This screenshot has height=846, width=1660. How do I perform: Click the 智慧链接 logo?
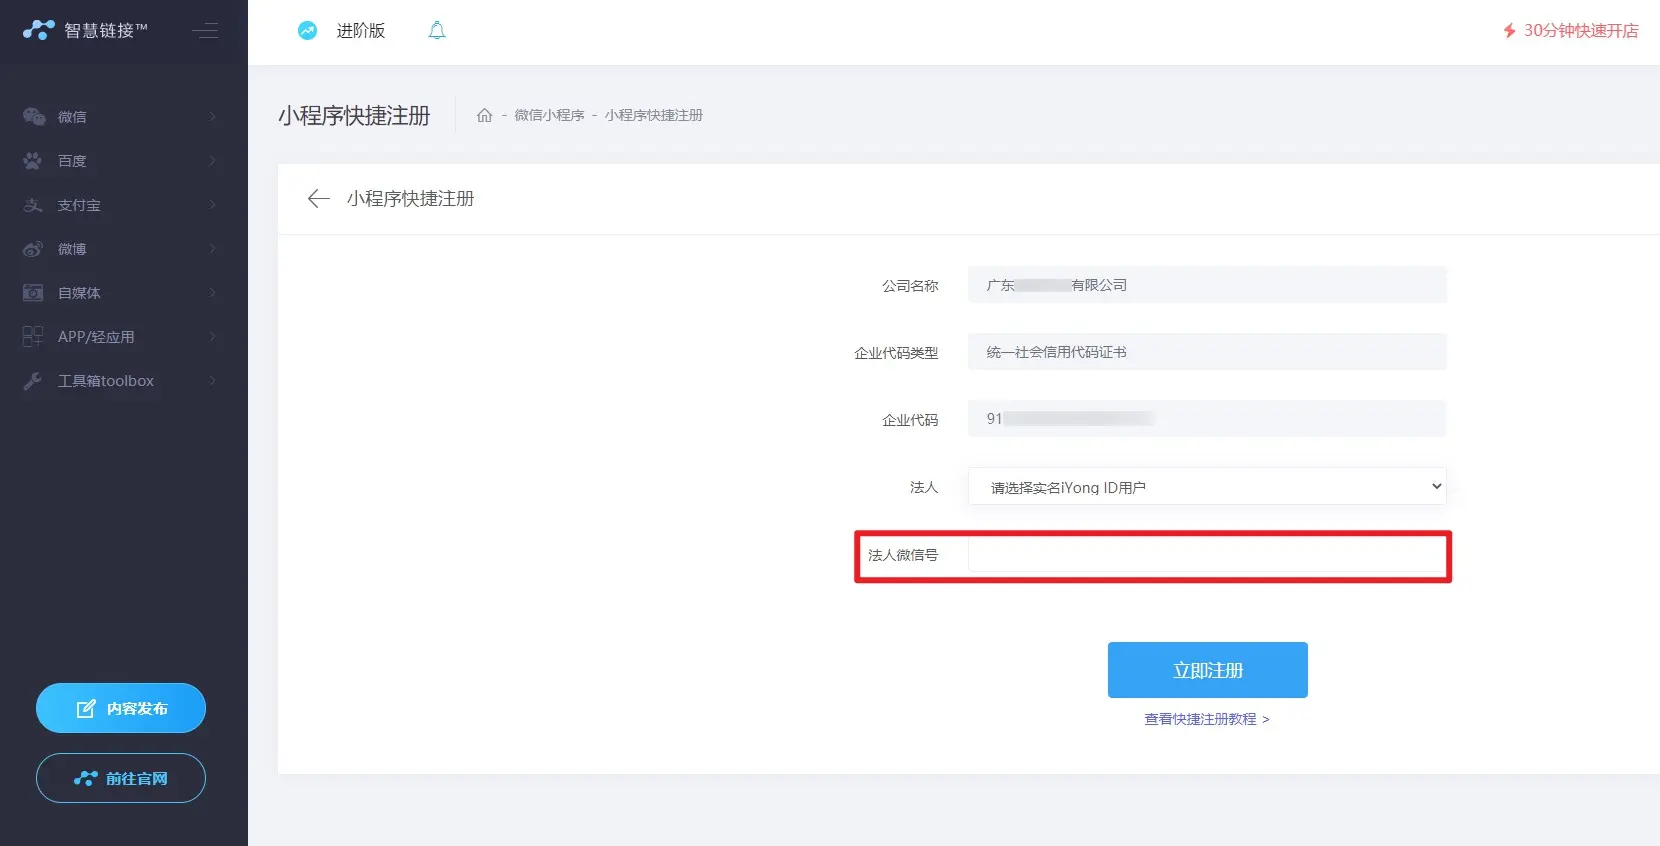(85, 31)
